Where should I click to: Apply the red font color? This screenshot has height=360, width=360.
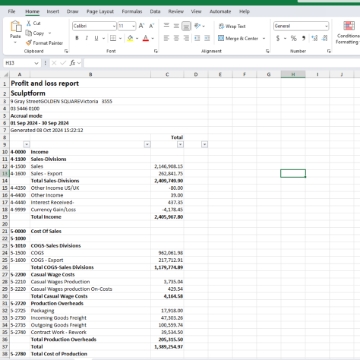pyautogui.click(x=145, y=38)
